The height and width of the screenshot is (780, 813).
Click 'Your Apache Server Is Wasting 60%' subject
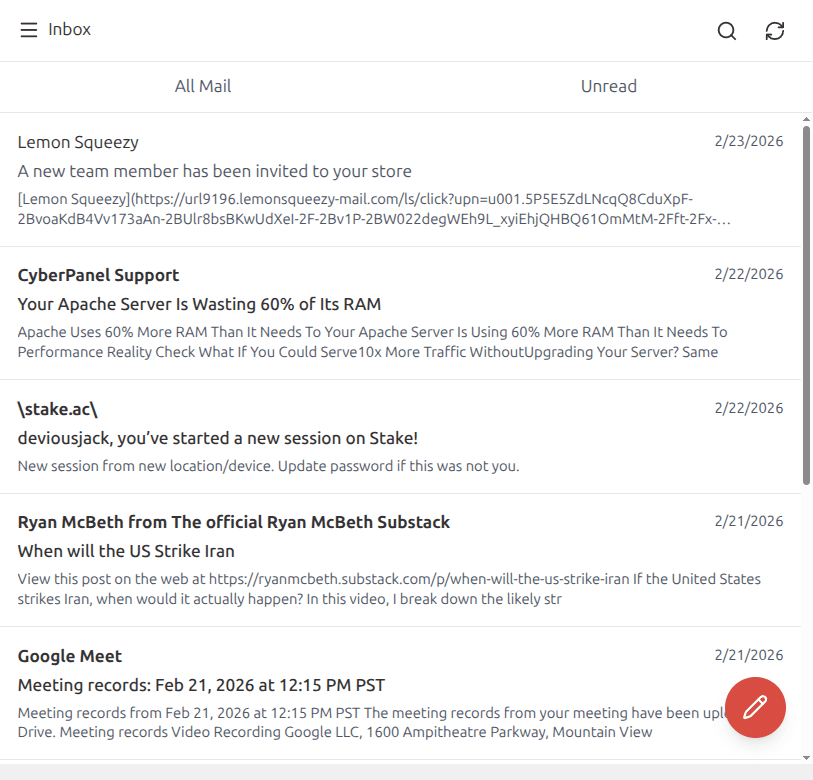coord(199,304)
